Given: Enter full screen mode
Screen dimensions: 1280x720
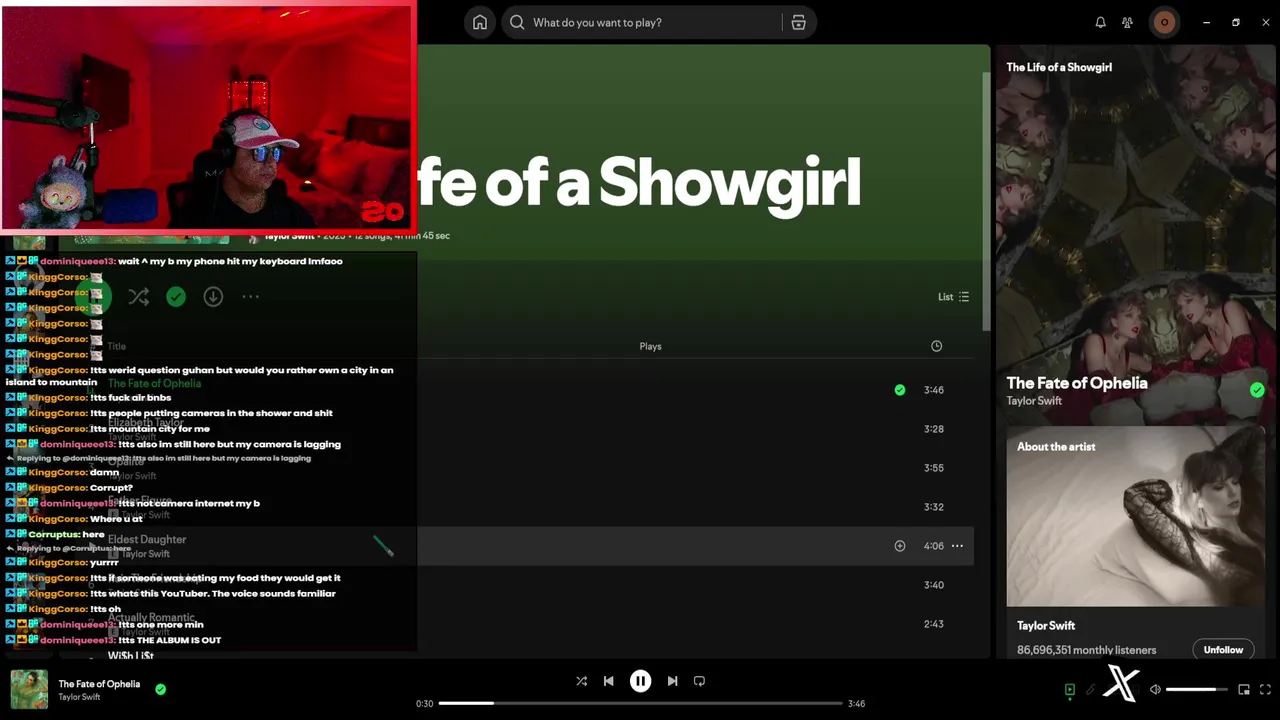Looking at the screenshot, I should tap(1265, 690).
